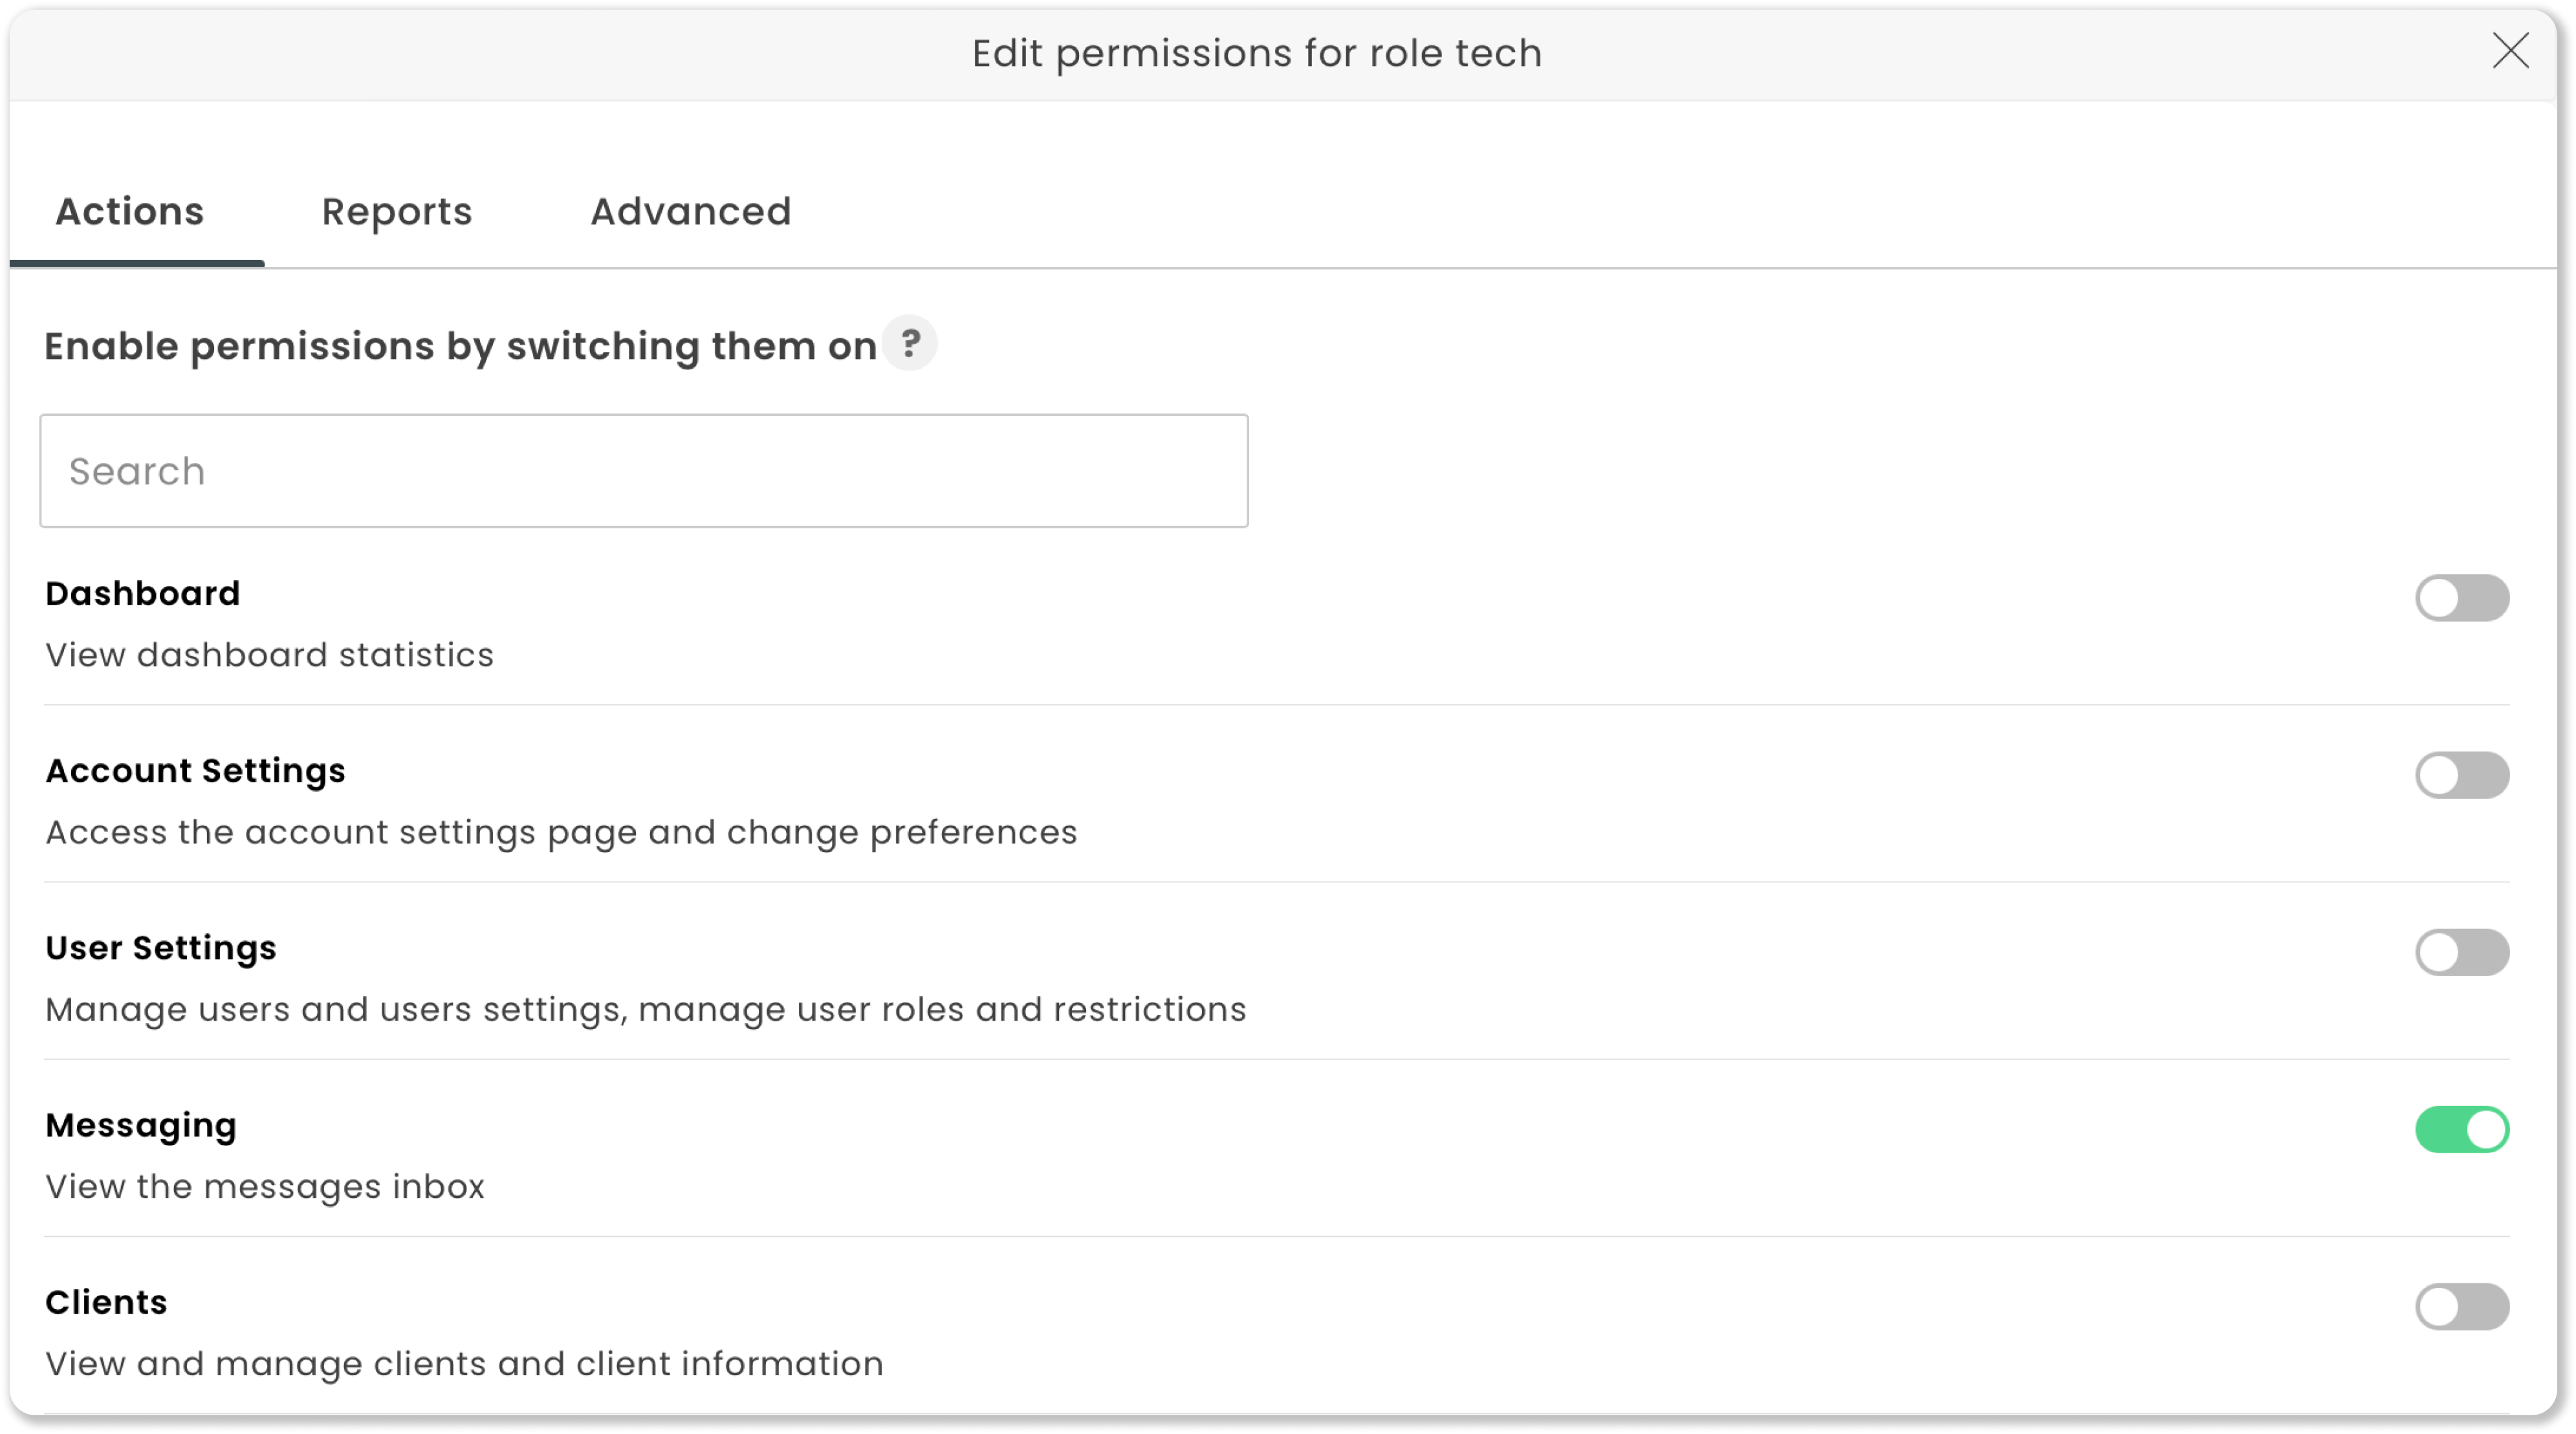This screenshot has height=1434, width=2576.
Task: Click the Clients permission heading
Action: 106,1302
